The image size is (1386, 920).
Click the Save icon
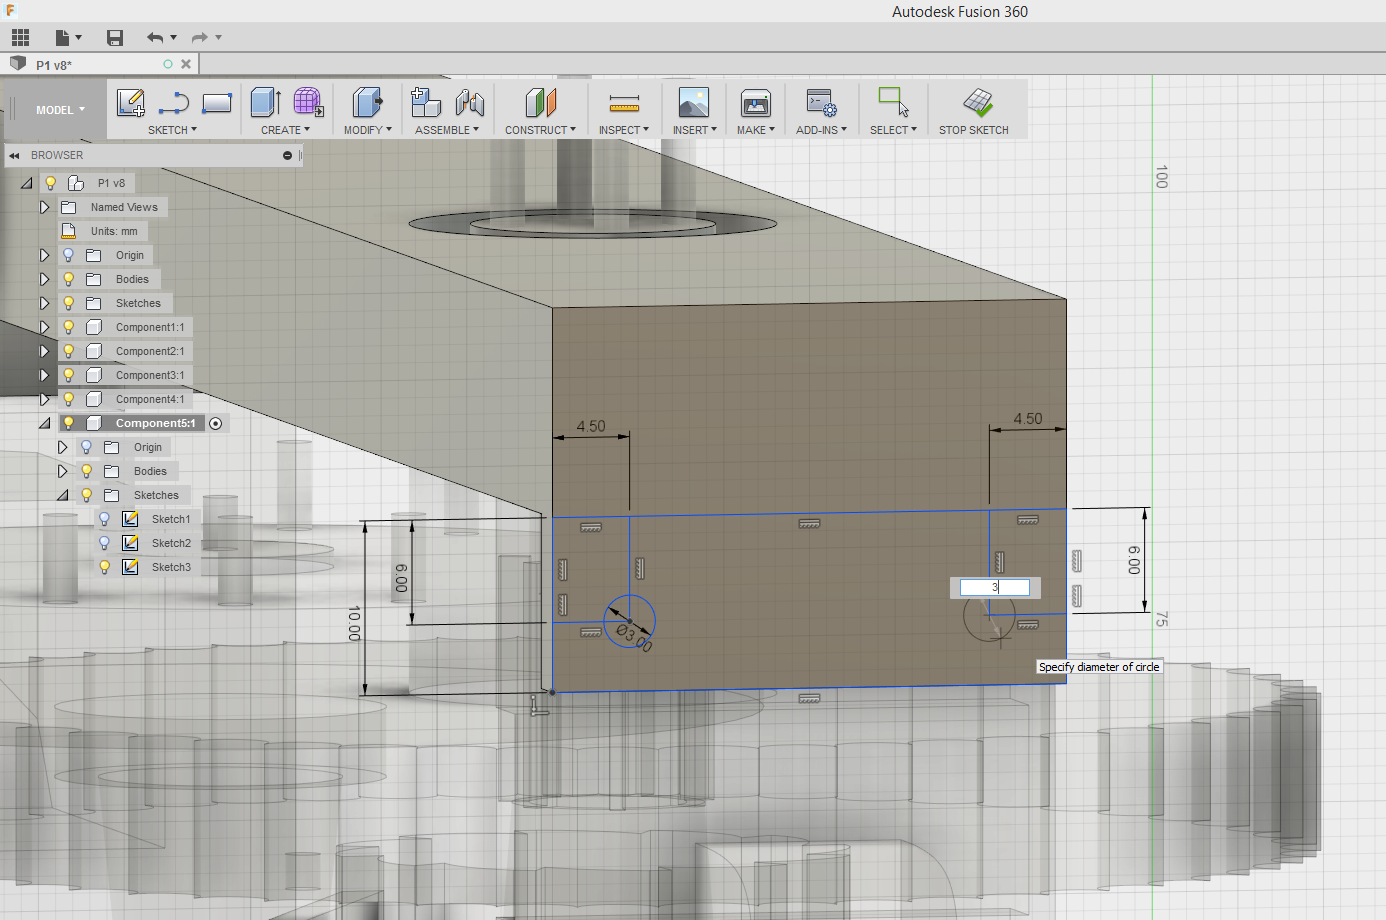click(115, 38)
